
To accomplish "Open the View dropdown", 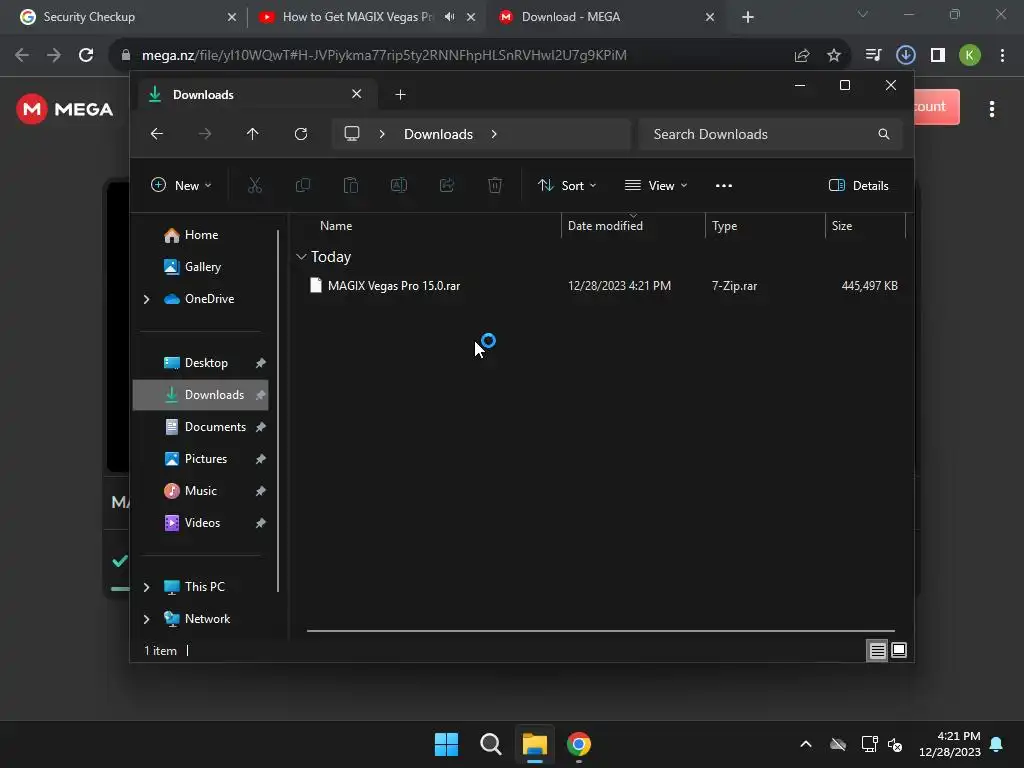I will pyautogui.click(x=656, y=185).
